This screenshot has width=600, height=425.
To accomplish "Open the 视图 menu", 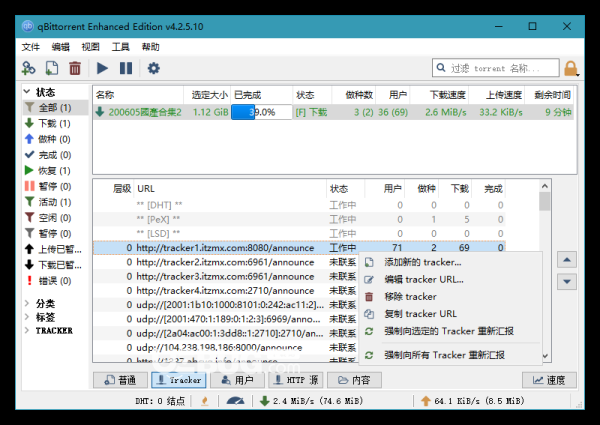I will (90, 47).
